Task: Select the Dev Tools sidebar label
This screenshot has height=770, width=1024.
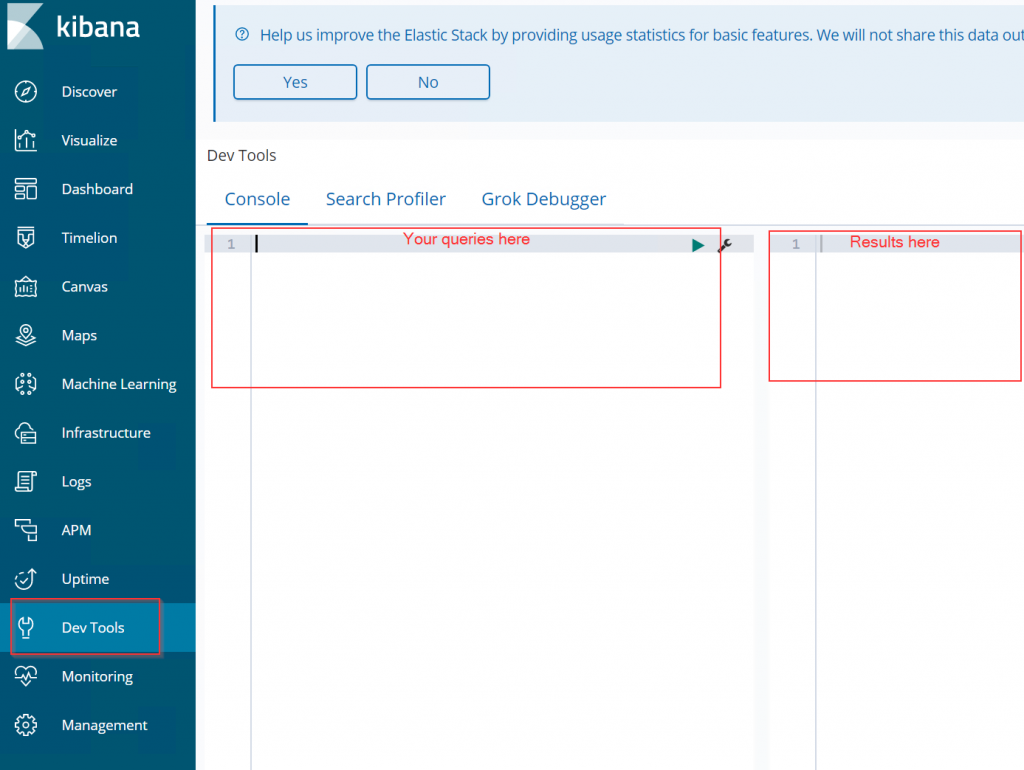Action: [x=93, y=628]
